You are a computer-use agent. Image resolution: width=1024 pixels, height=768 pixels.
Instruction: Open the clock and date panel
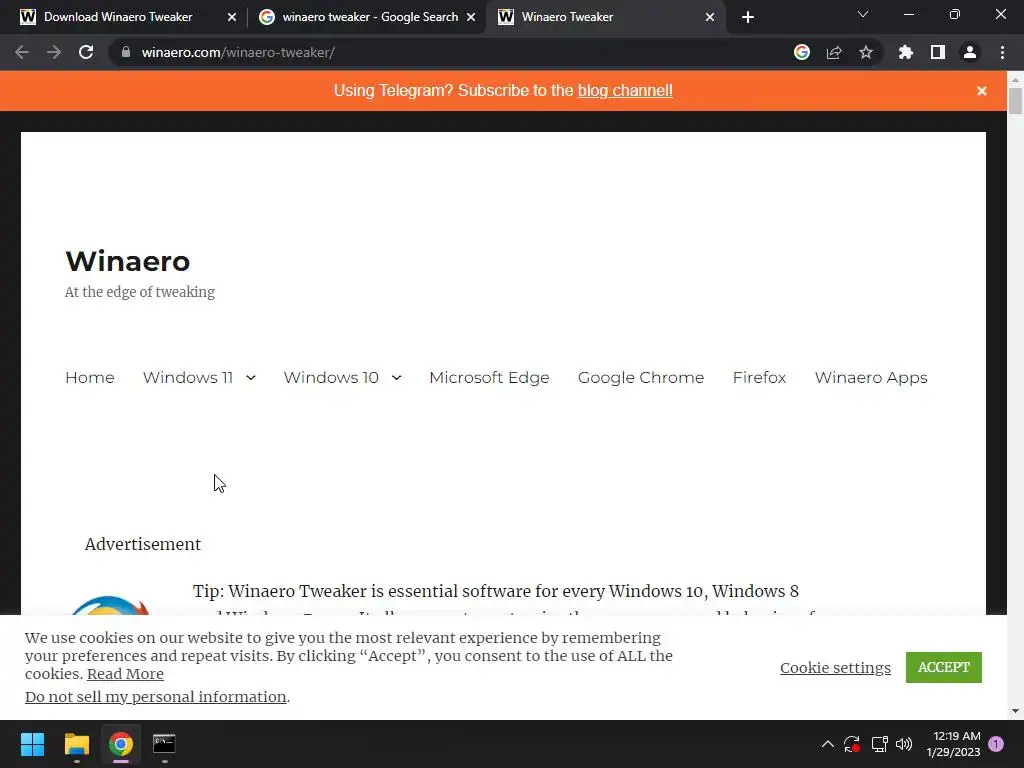(x=953, y=744)
